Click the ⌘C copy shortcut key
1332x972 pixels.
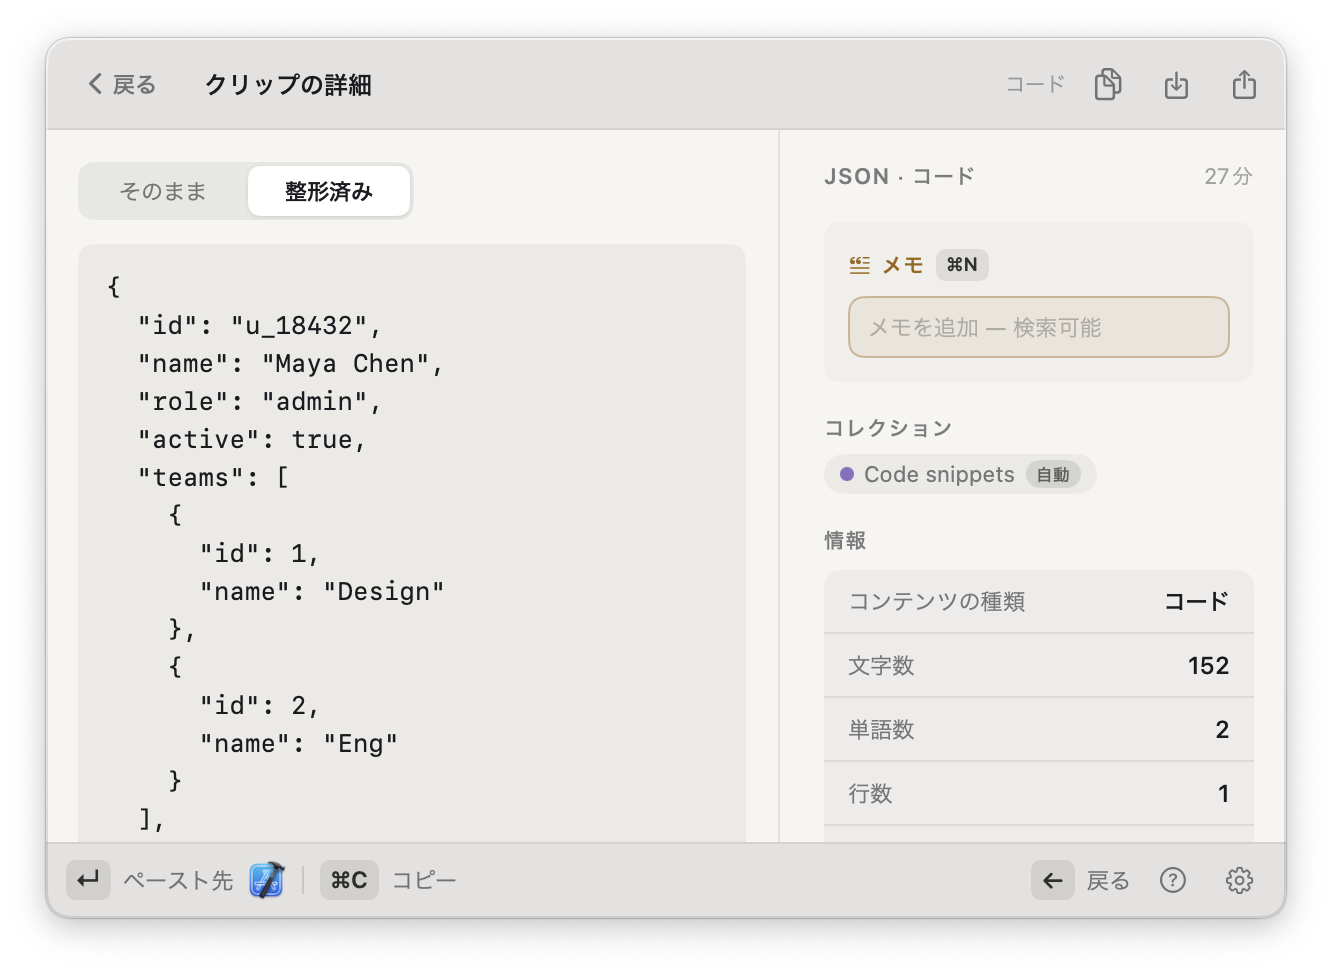(349, 880)
